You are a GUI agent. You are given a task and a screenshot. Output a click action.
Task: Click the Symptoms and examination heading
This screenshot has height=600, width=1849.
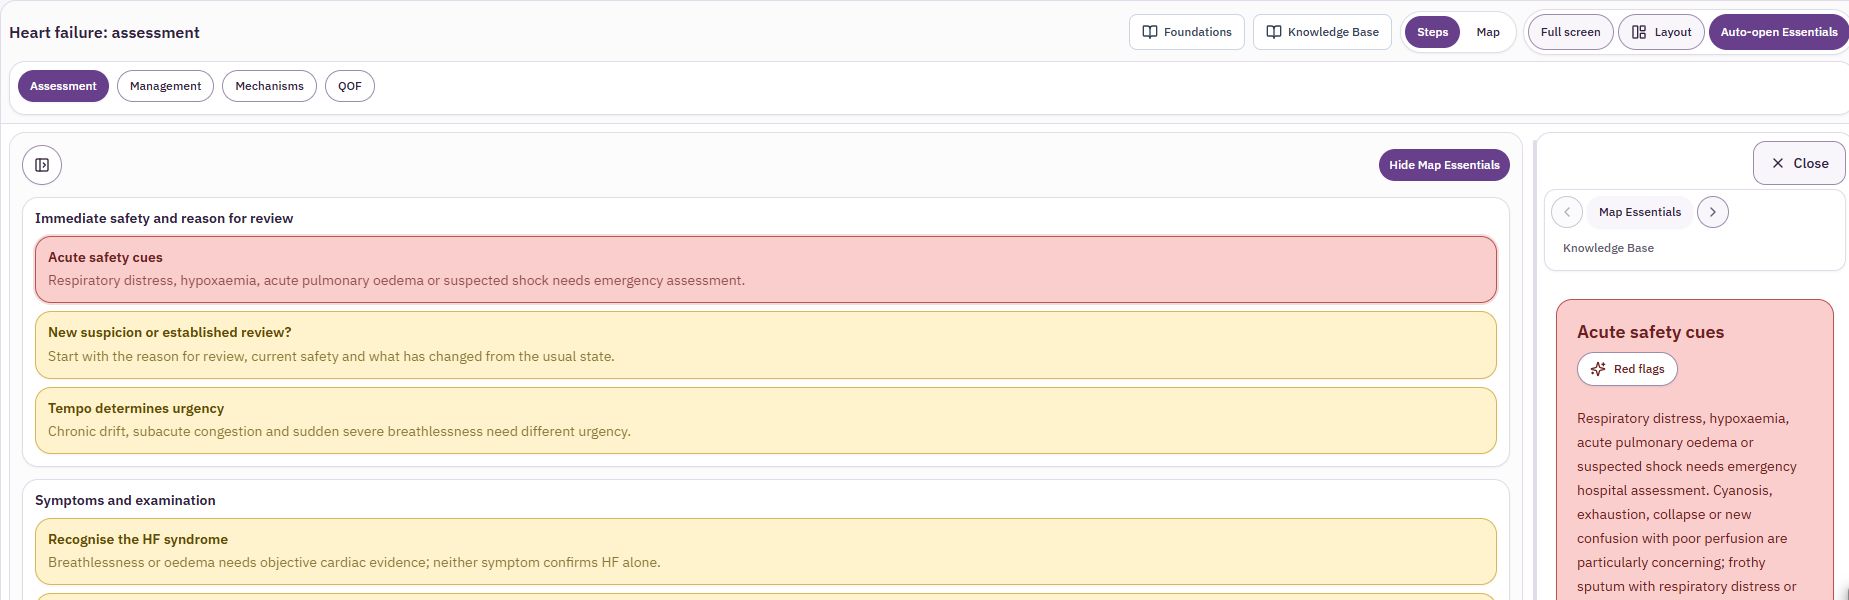click(x=125, y=500)
